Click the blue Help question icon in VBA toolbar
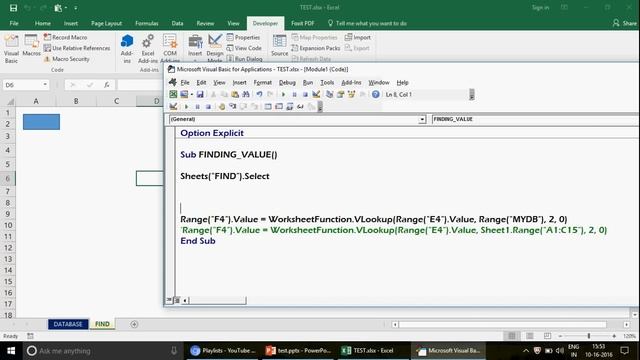Image resolution: width=640 pixels, height=360 pixels. [x=376, y=94]
